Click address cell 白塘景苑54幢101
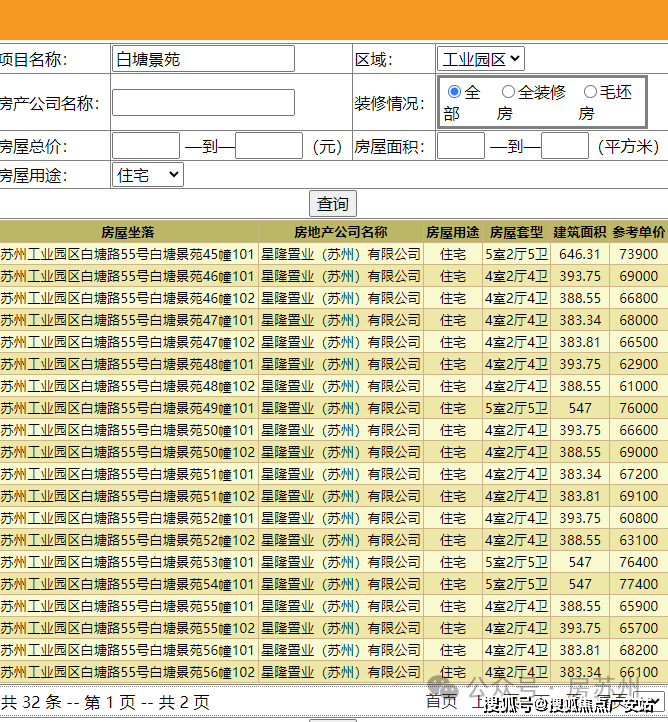The width and height of the screenshot is (668, 722). tap(128, 584)
